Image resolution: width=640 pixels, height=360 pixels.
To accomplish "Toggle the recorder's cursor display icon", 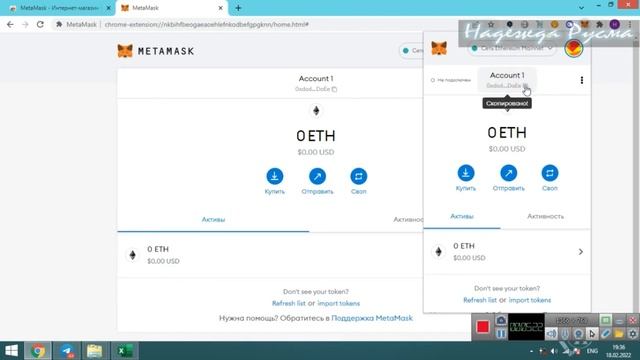I will 592,334.
